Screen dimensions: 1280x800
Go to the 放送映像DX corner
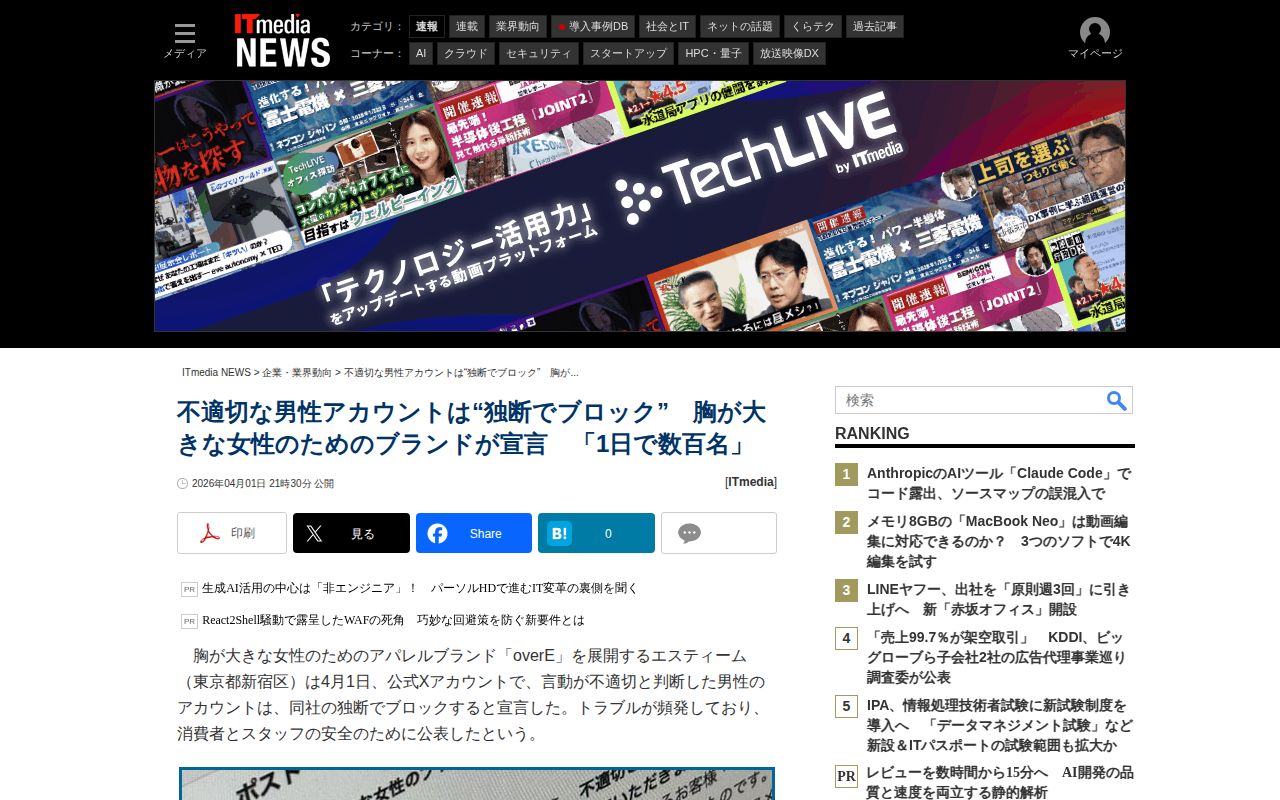789,54
